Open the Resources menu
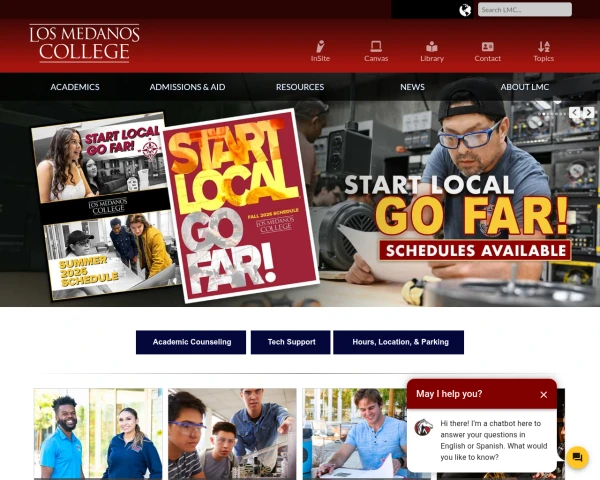Screen dimensions: 600x480 (300, 87)
